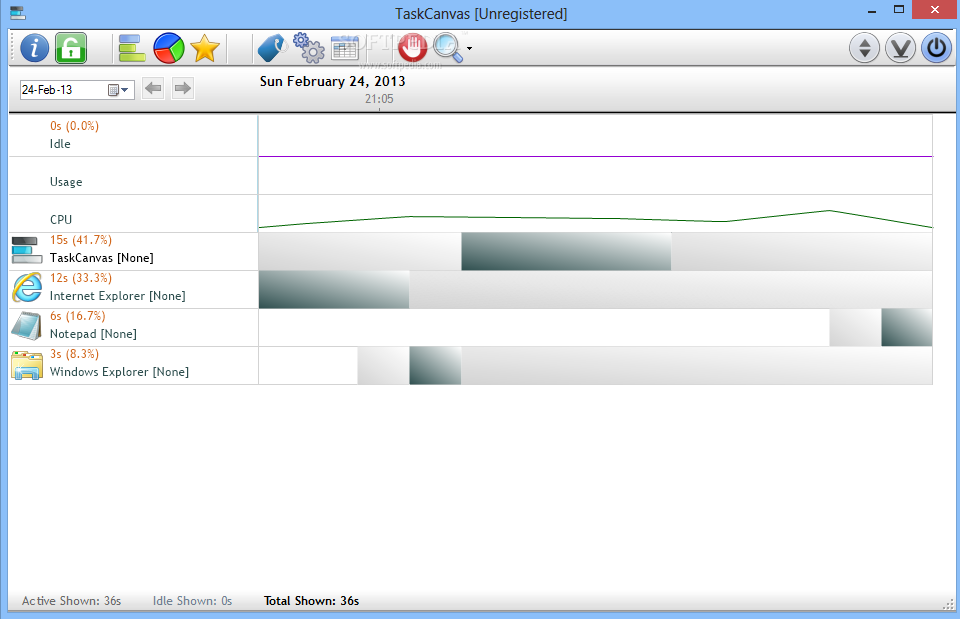Select the TaskCanvas app icon row
Screen dimensions: 960x619
click(x=27, y=250)
